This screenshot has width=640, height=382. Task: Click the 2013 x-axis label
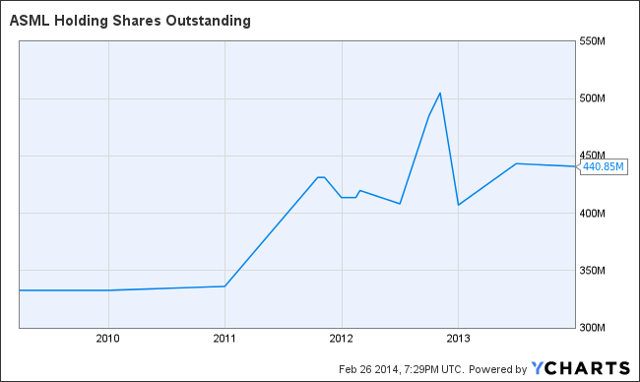click(x=458, y=338)
